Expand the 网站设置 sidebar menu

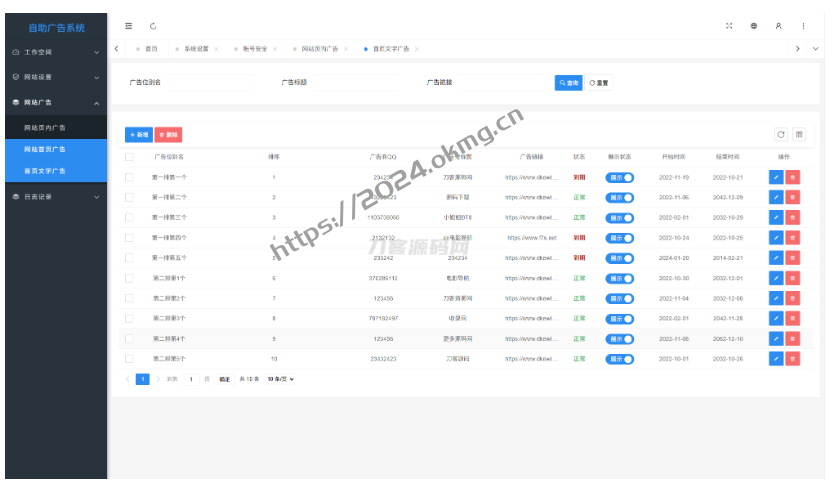(56, 77)
